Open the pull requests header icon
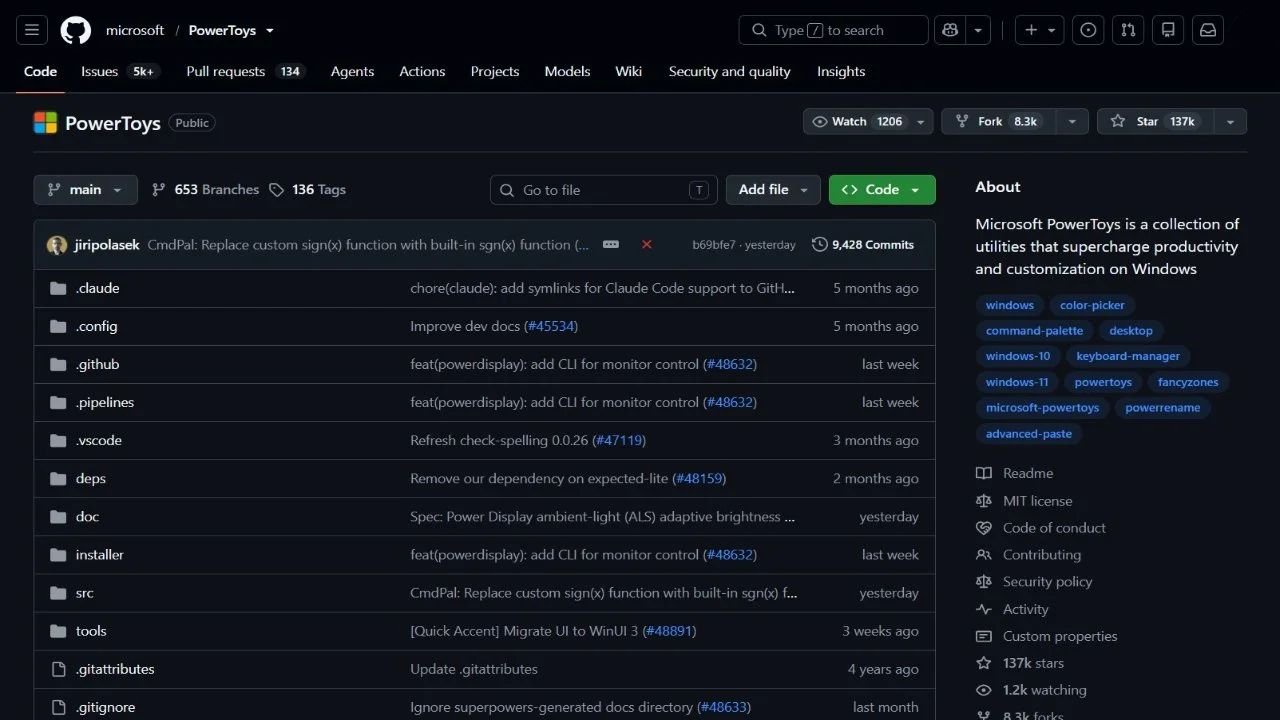This screenshot has height=720, width=1280. tap(1128, 30)
